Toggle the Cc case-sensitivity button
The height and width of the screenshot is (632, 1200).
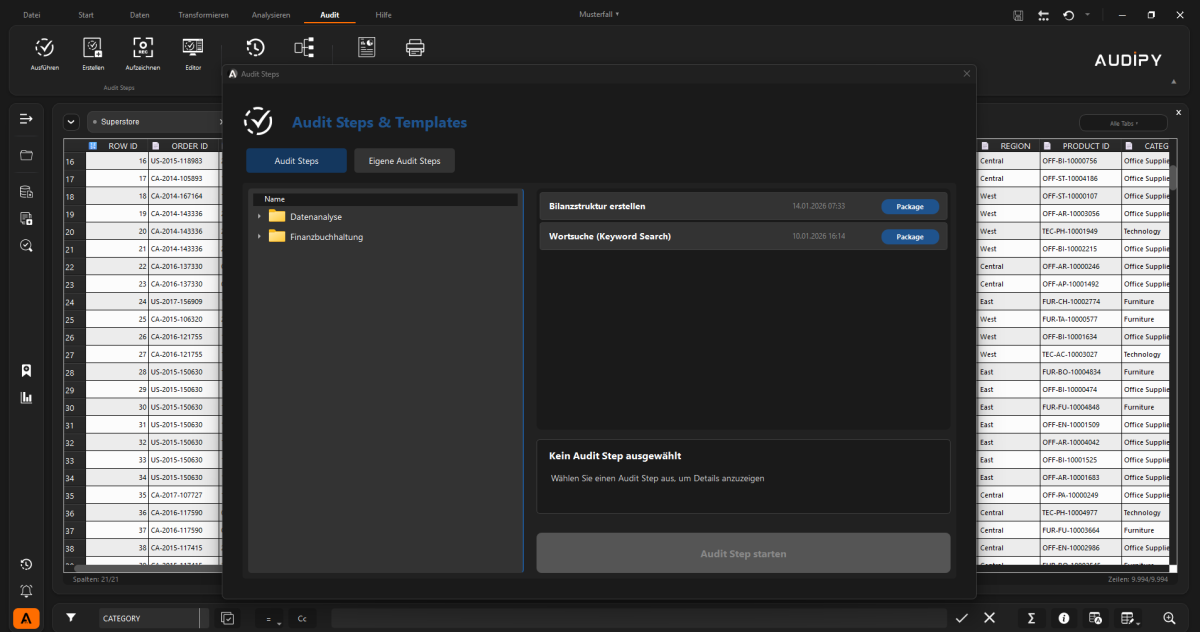301,618
